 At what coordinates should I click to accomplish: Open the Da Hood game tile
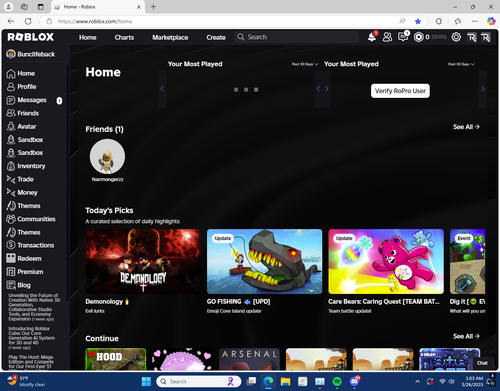point(116,359)
